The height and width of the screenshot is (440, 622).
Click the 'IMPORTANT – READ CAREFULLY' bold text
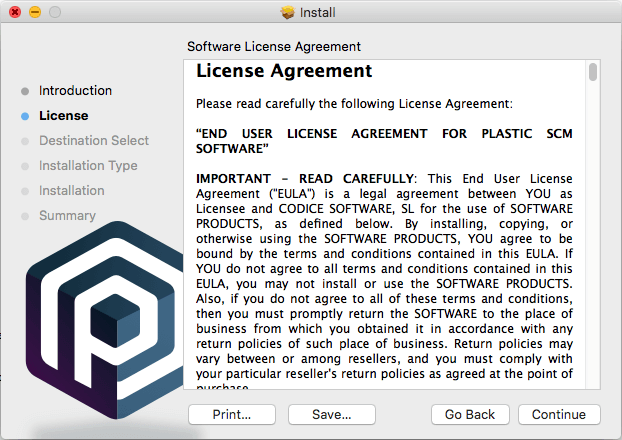[x=305, y=179]
